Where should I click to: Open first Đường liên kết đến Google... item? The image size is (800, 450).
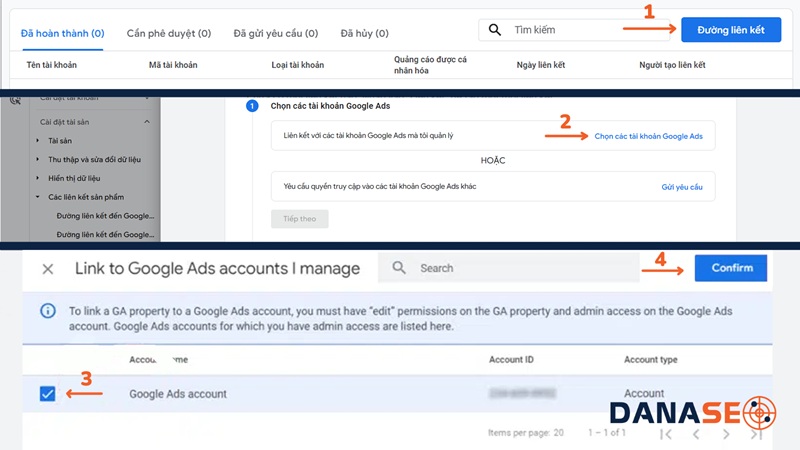coord(105,216)
